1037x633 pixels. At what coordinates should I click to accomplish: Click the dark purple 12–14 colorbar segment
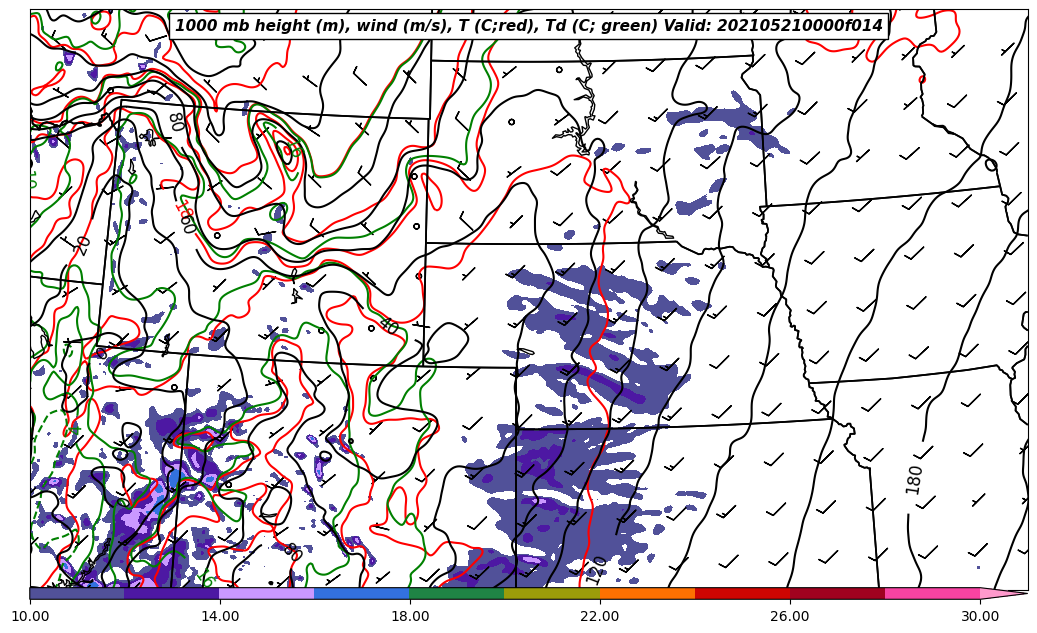[172, 593]
